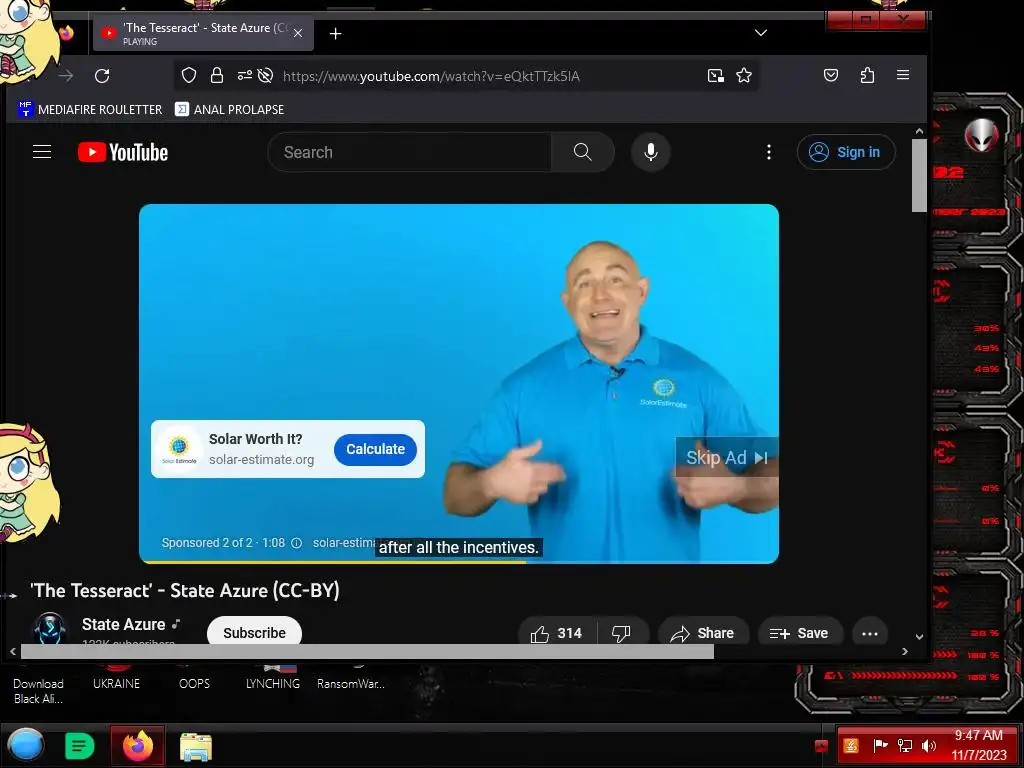Click the scroll up arrow of vertical scrollbar
1024x768 pixels.
pos(920,131)
